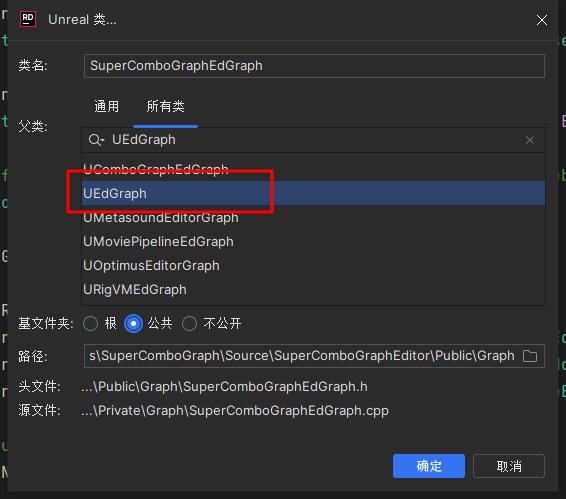Switch to the 通用 tab

[106, 107]
